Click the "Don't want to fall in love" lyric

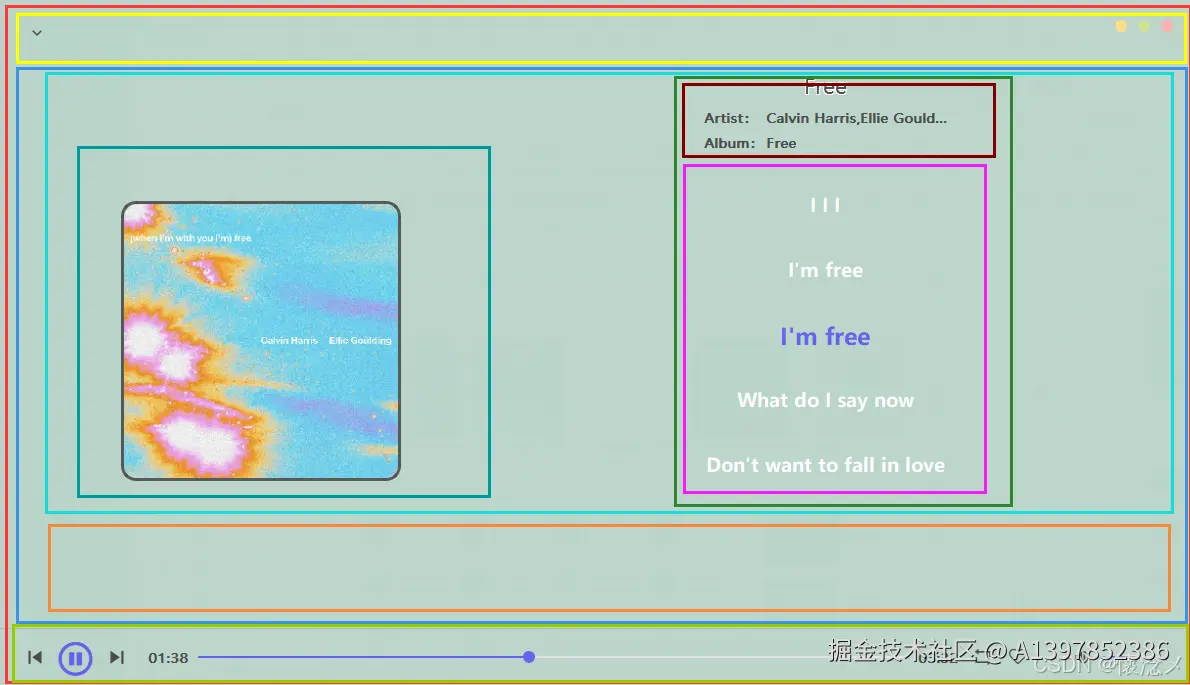click(825, 465)
